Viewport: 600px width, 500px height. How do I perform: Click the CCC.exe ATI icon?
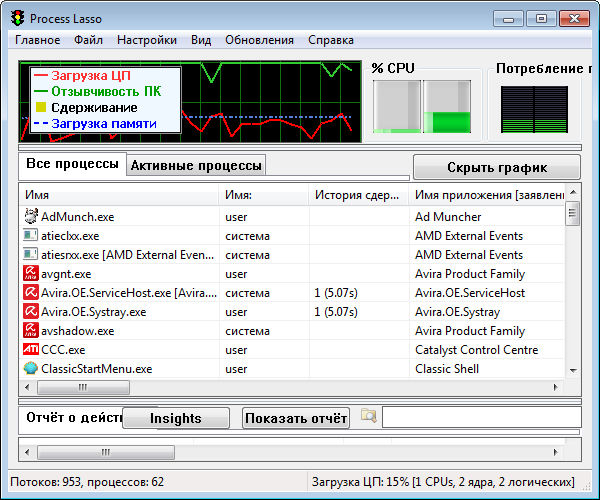[31, 349]
